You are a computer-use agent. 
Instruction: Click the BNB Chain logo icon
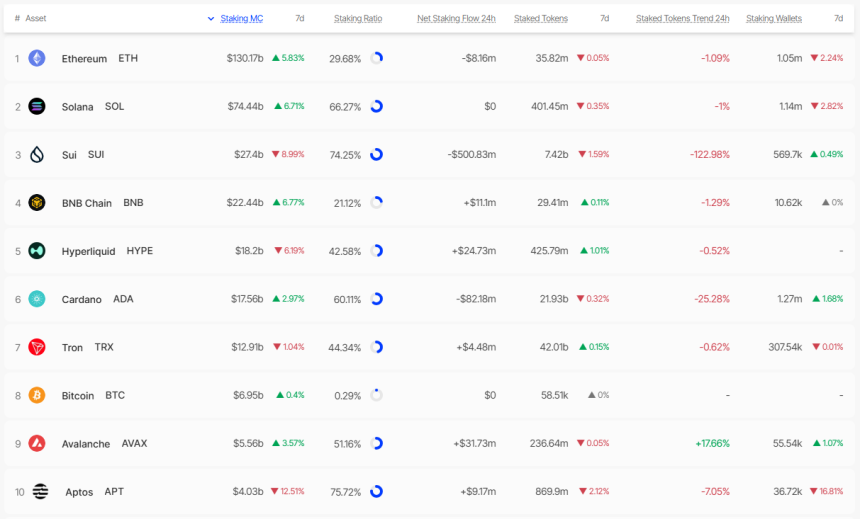pyautogui.click(x=37, y=203)
